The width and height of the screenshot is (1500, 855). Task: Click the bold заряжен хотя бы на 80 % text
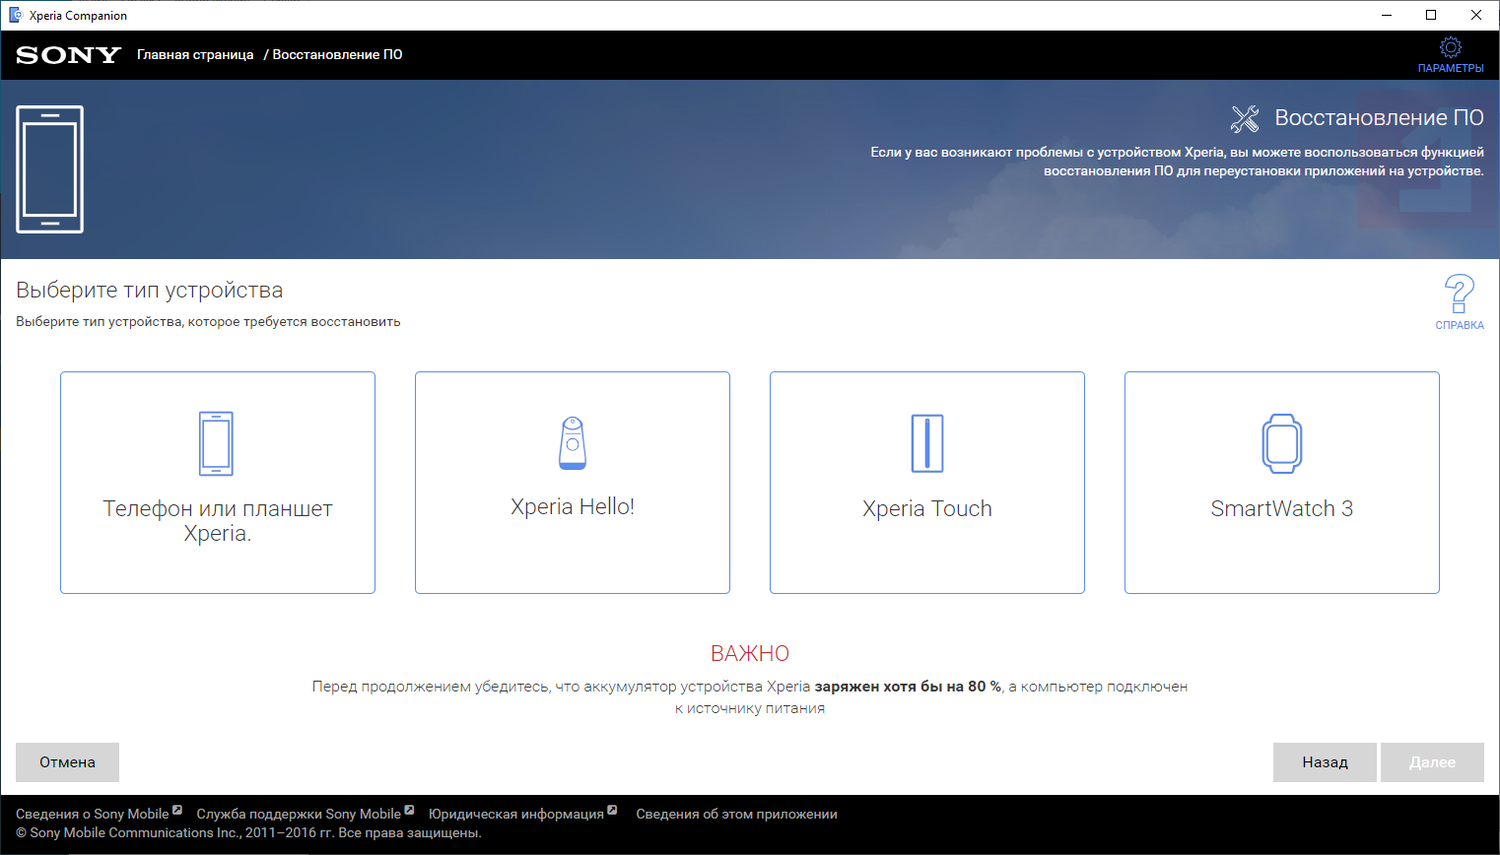(908, 687)
